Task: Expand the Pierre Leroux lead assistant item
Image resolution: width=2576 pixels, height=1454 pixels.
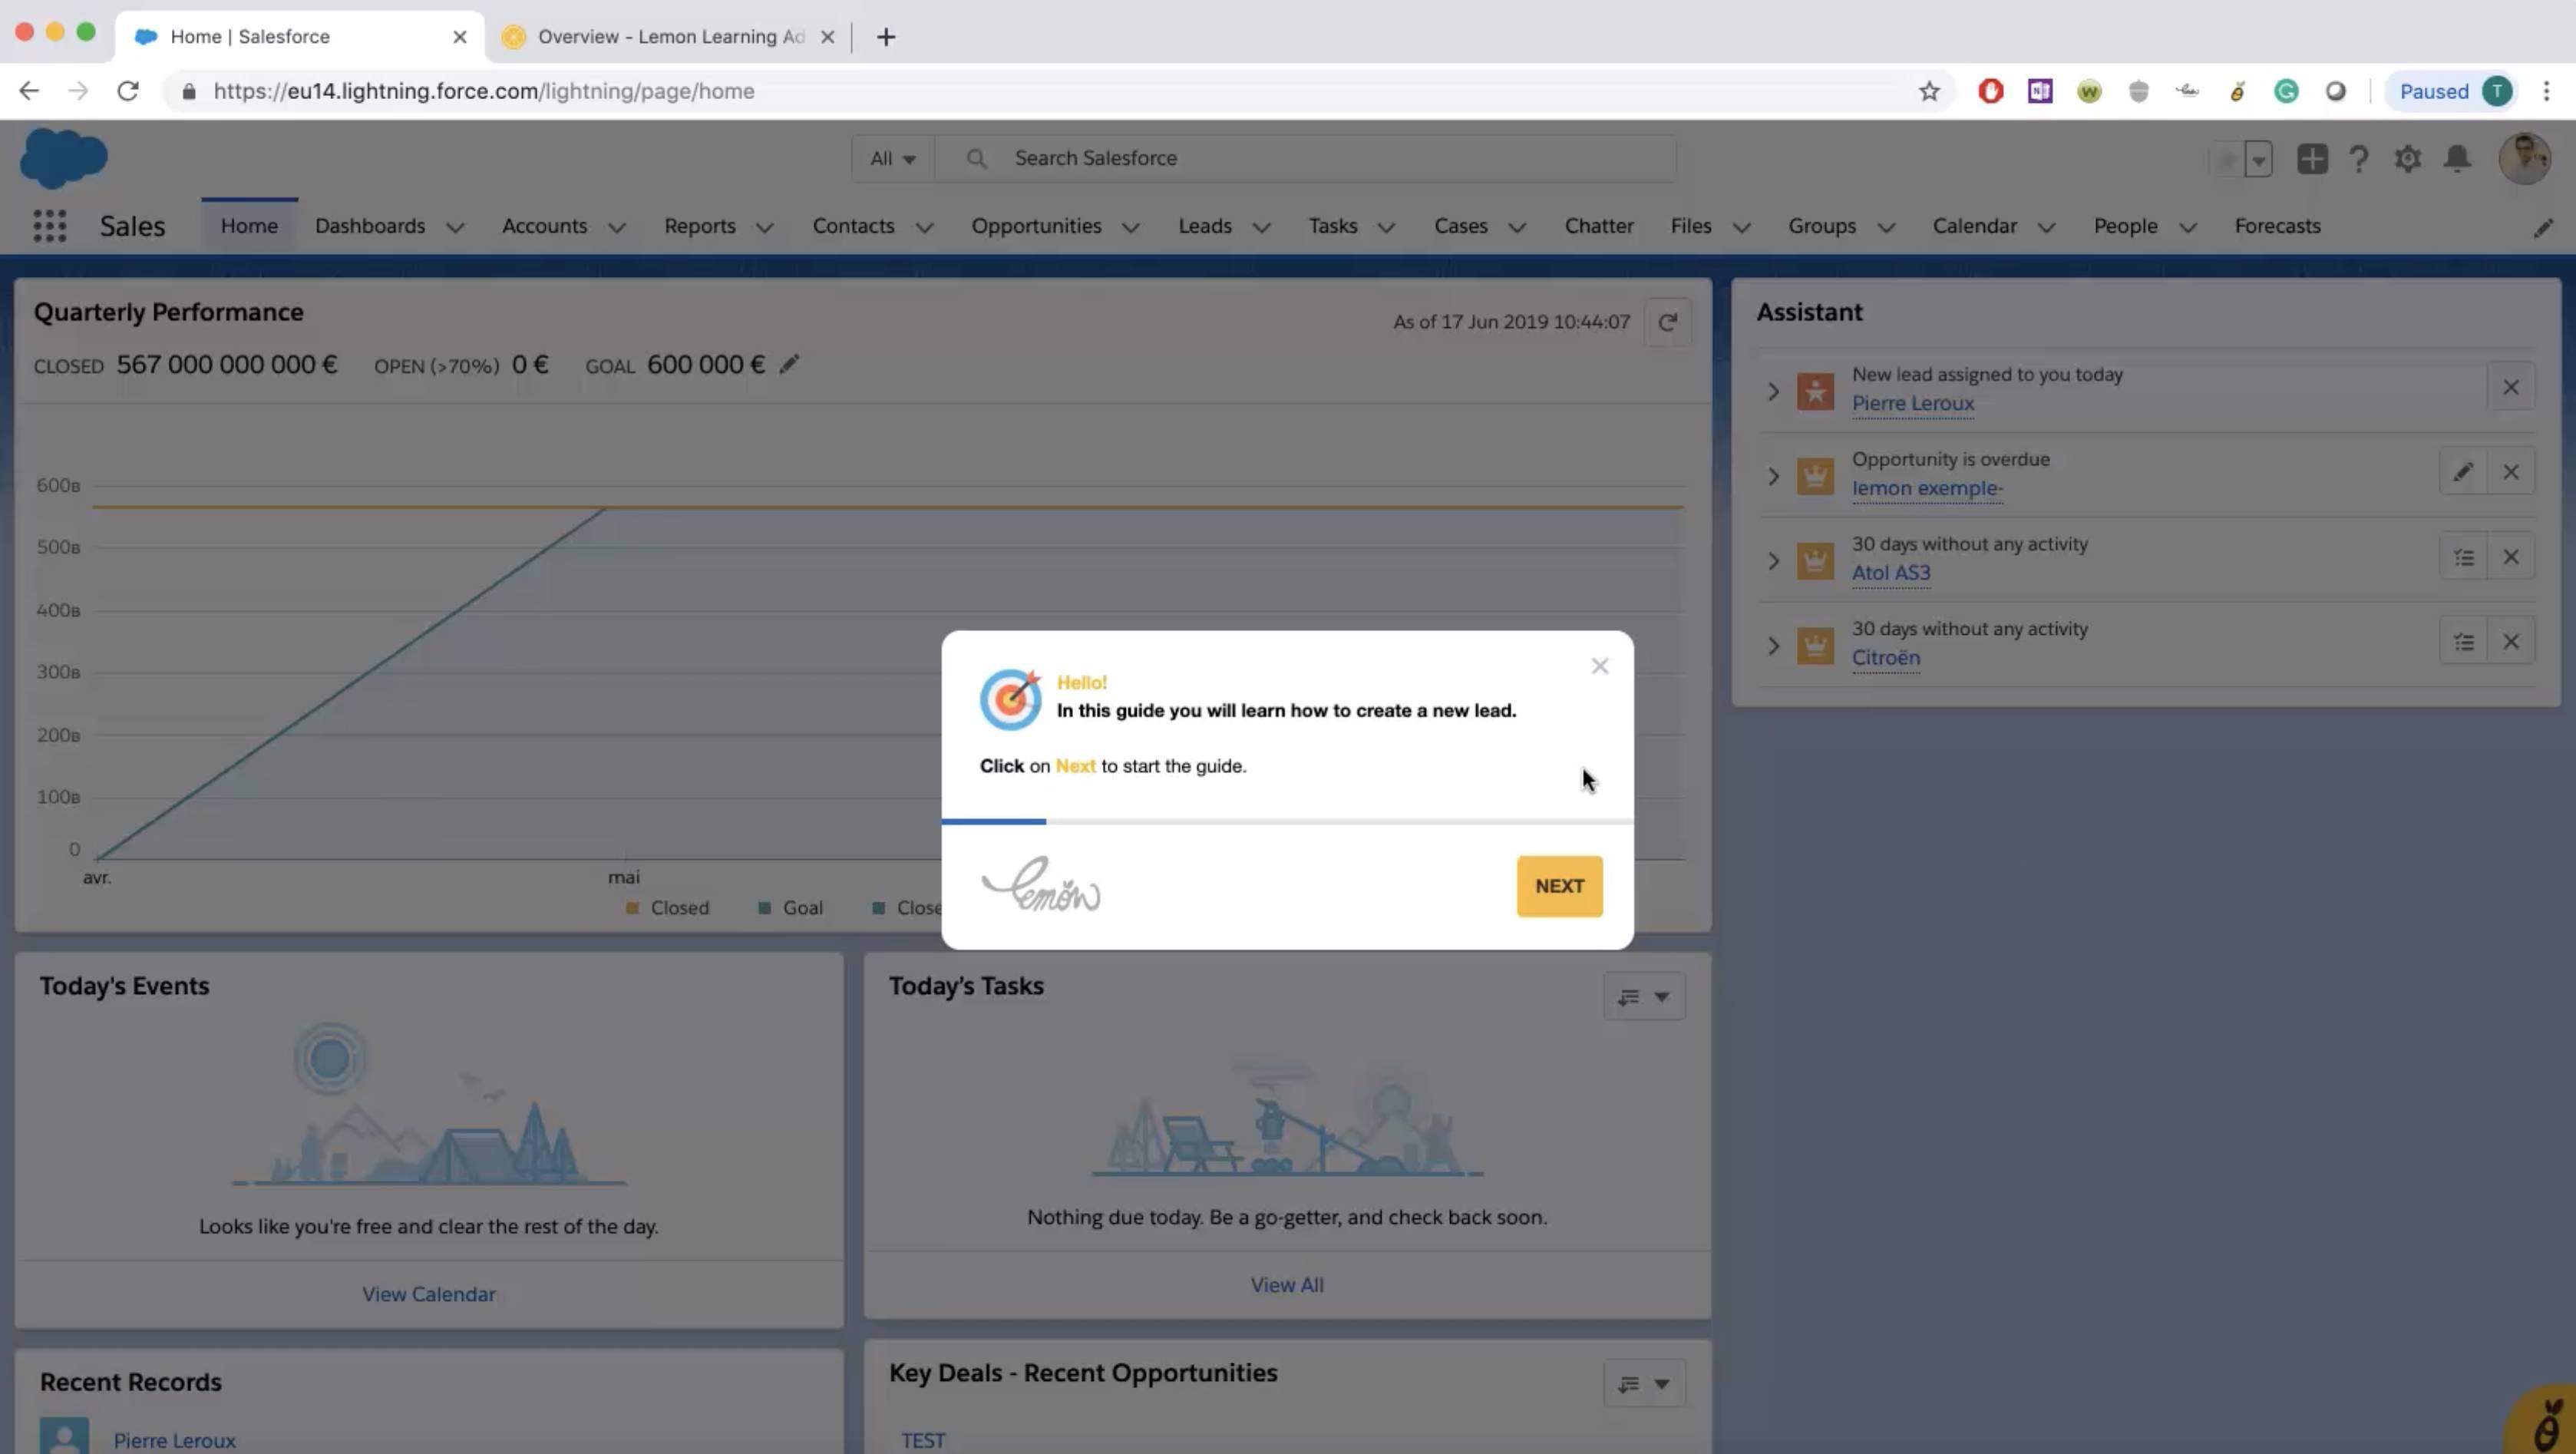Action: pos(1771,389)
